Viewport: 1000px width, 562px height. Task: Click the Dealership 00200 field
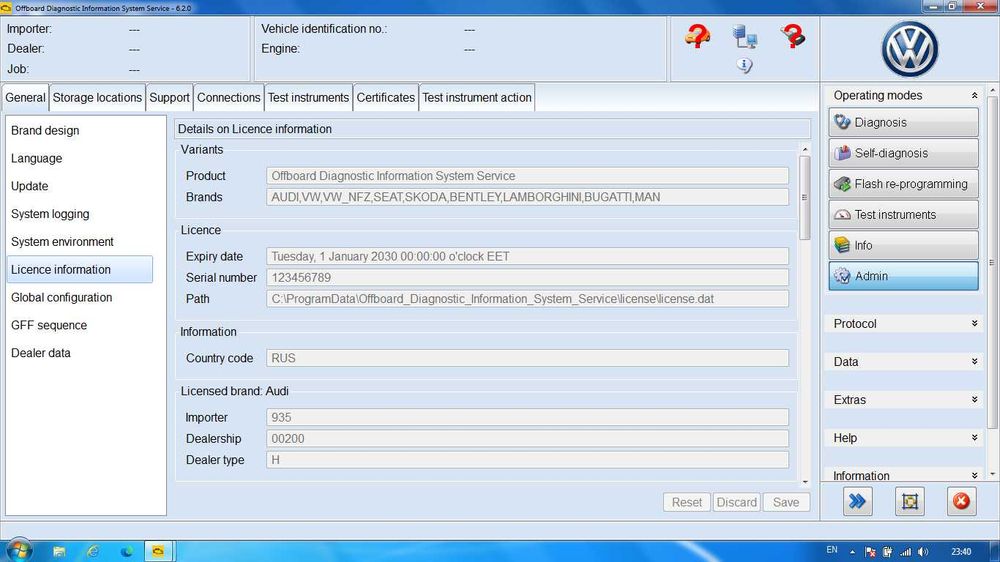527,439
